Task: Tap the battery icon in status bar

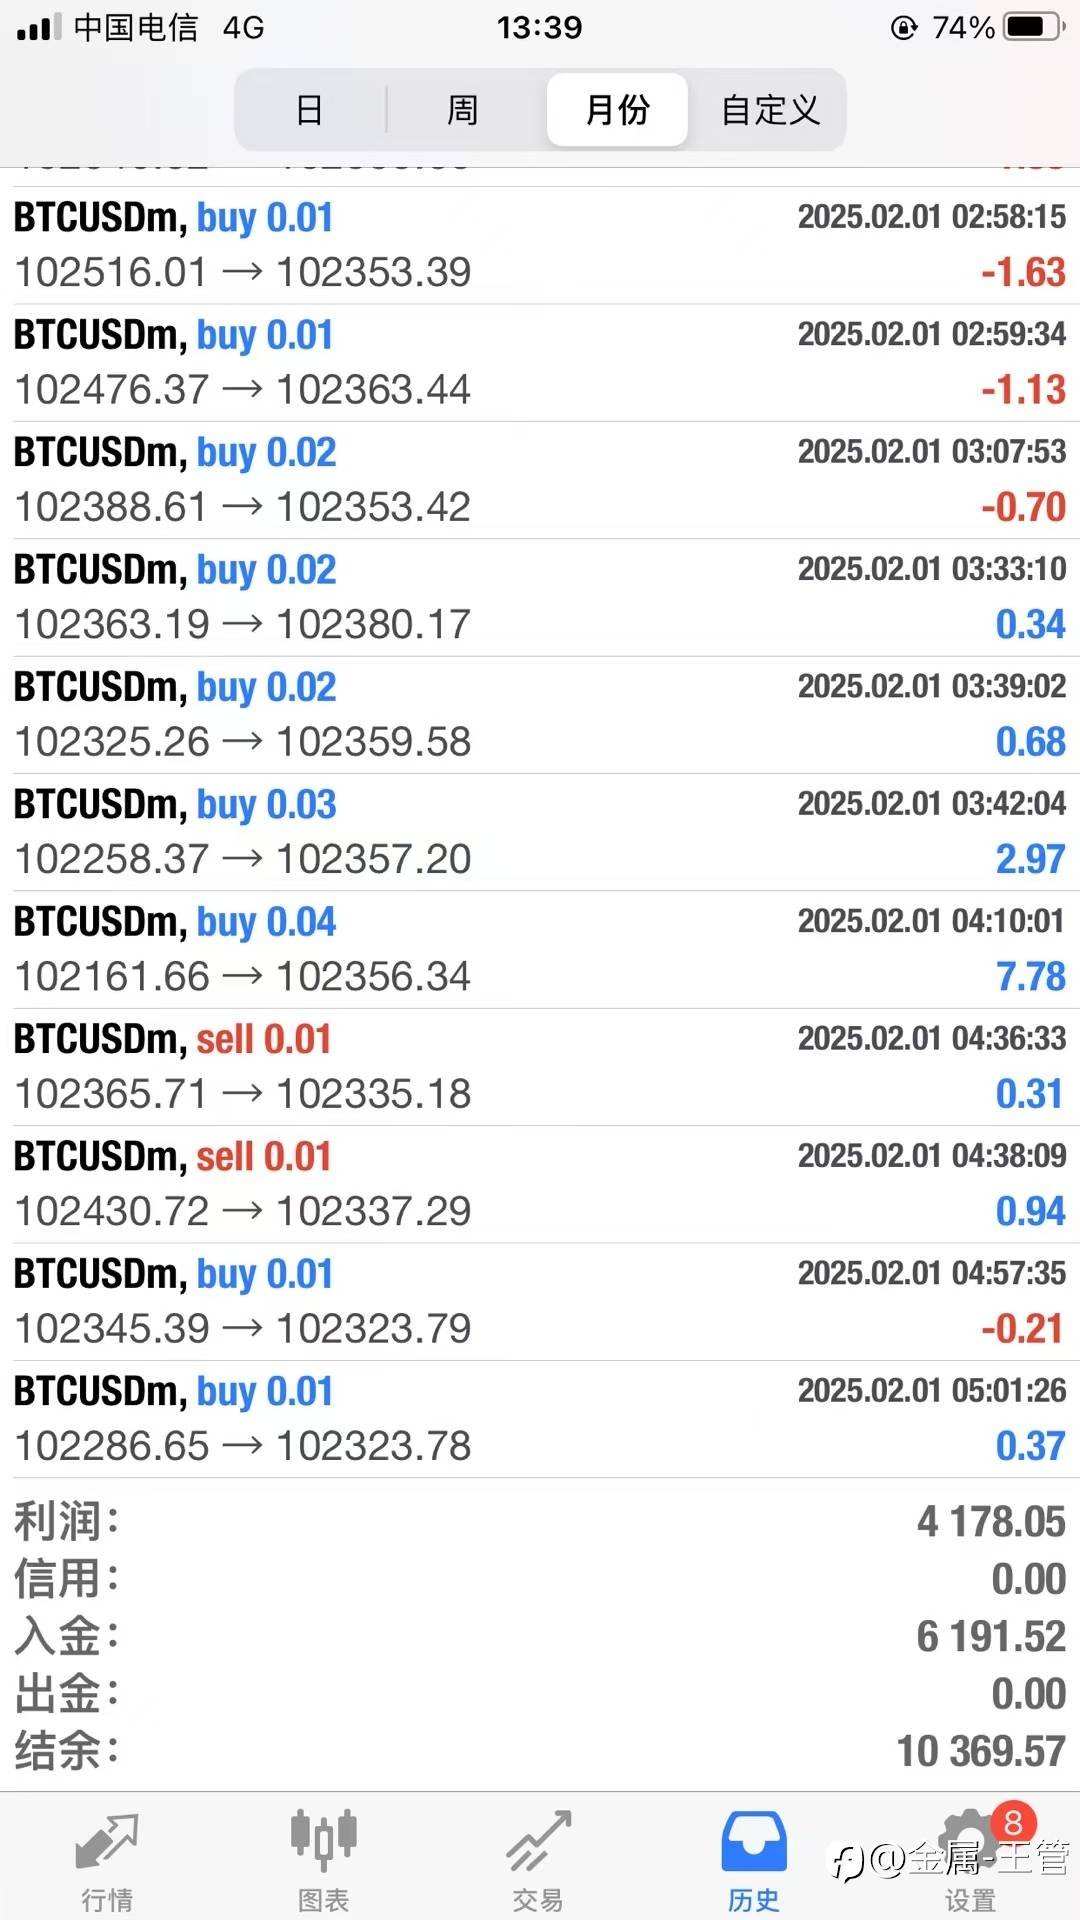Action: [1034, 27]
